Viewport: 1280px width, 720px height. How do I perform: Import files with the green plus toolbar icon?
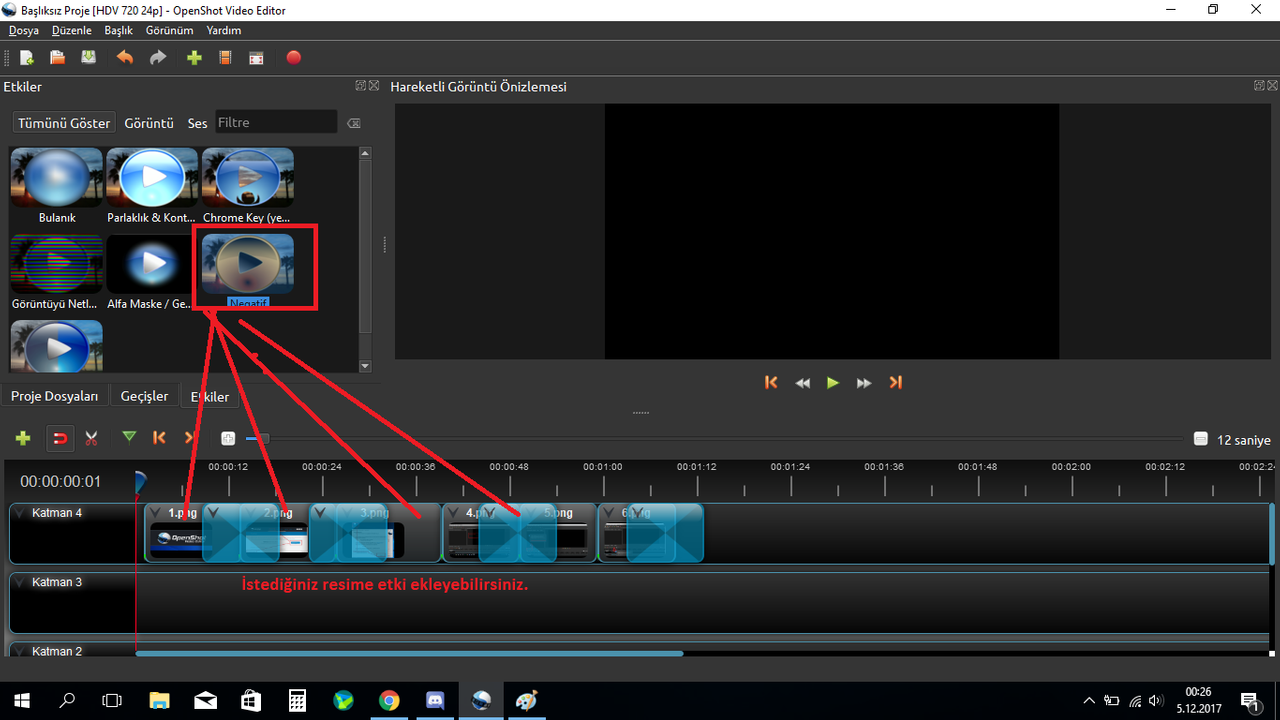coord(194,58)
